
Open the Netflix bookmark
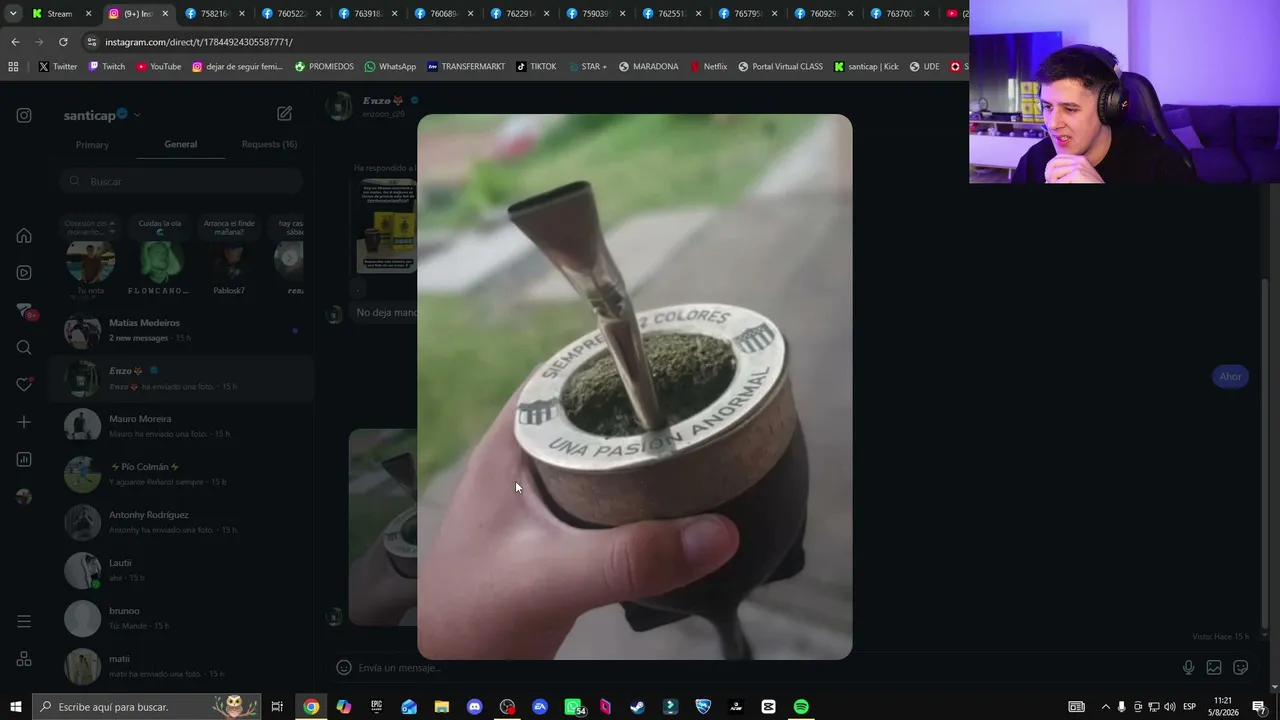708,67
